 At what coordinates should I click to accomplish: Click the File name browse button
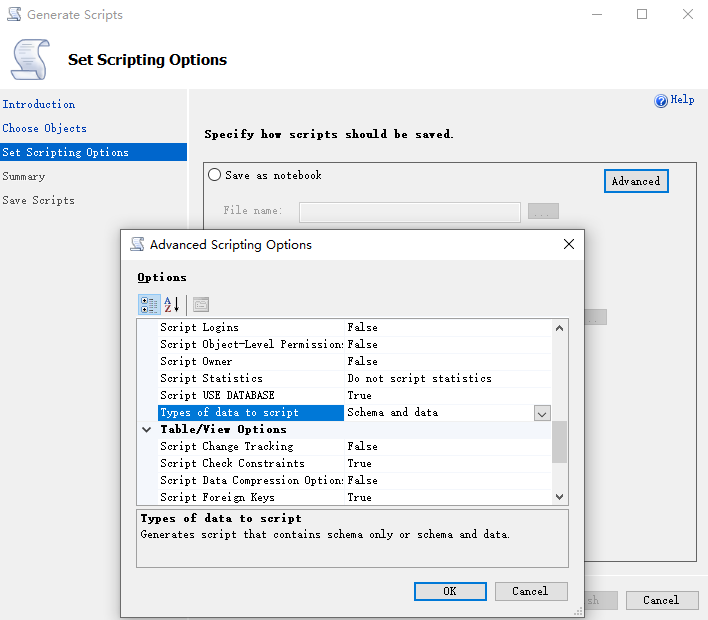click(x=543, y=211)
